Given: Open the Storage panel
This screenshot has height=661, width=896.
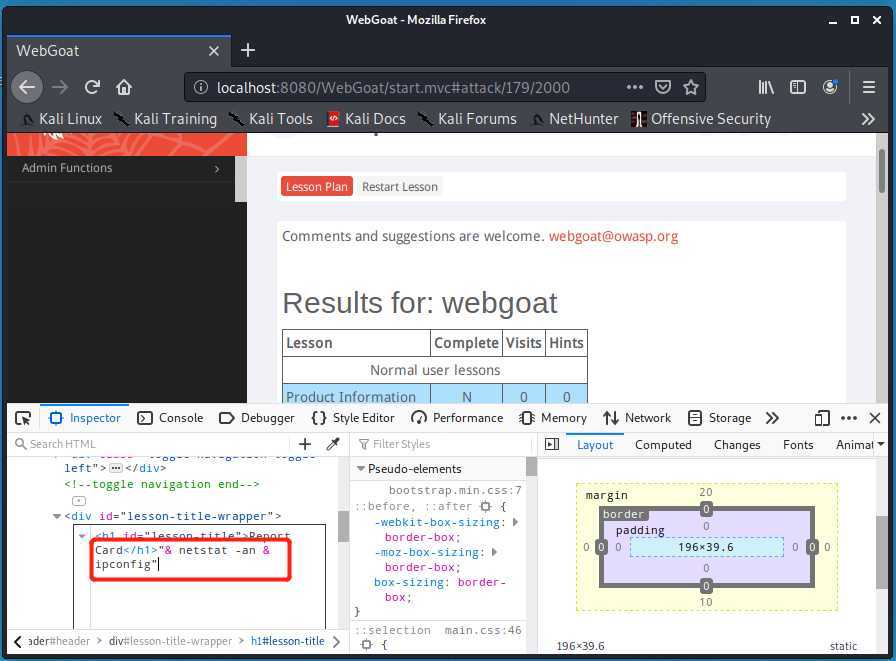Looking at the screenshot, I should tap(719, 418).
